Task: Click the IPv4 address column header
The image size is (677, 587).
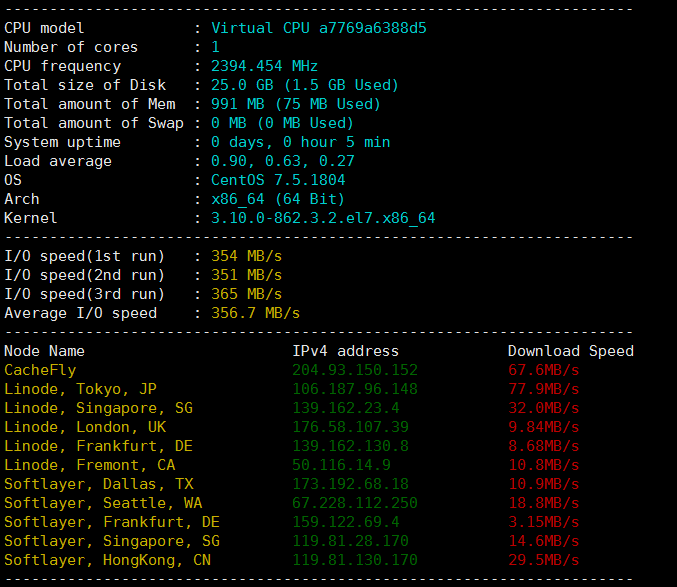Action: coord(345,351)
